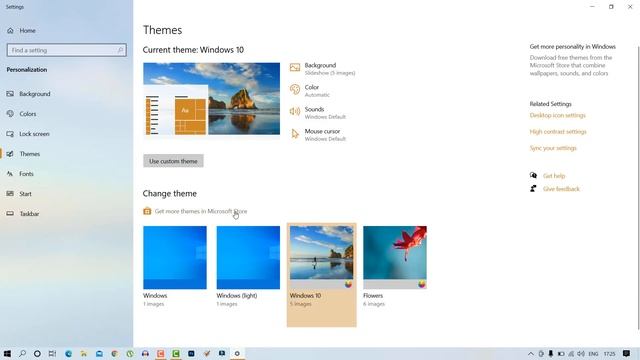Click the microphone tray icon
The image size is (640, 360).
click(x=551, y=353)
